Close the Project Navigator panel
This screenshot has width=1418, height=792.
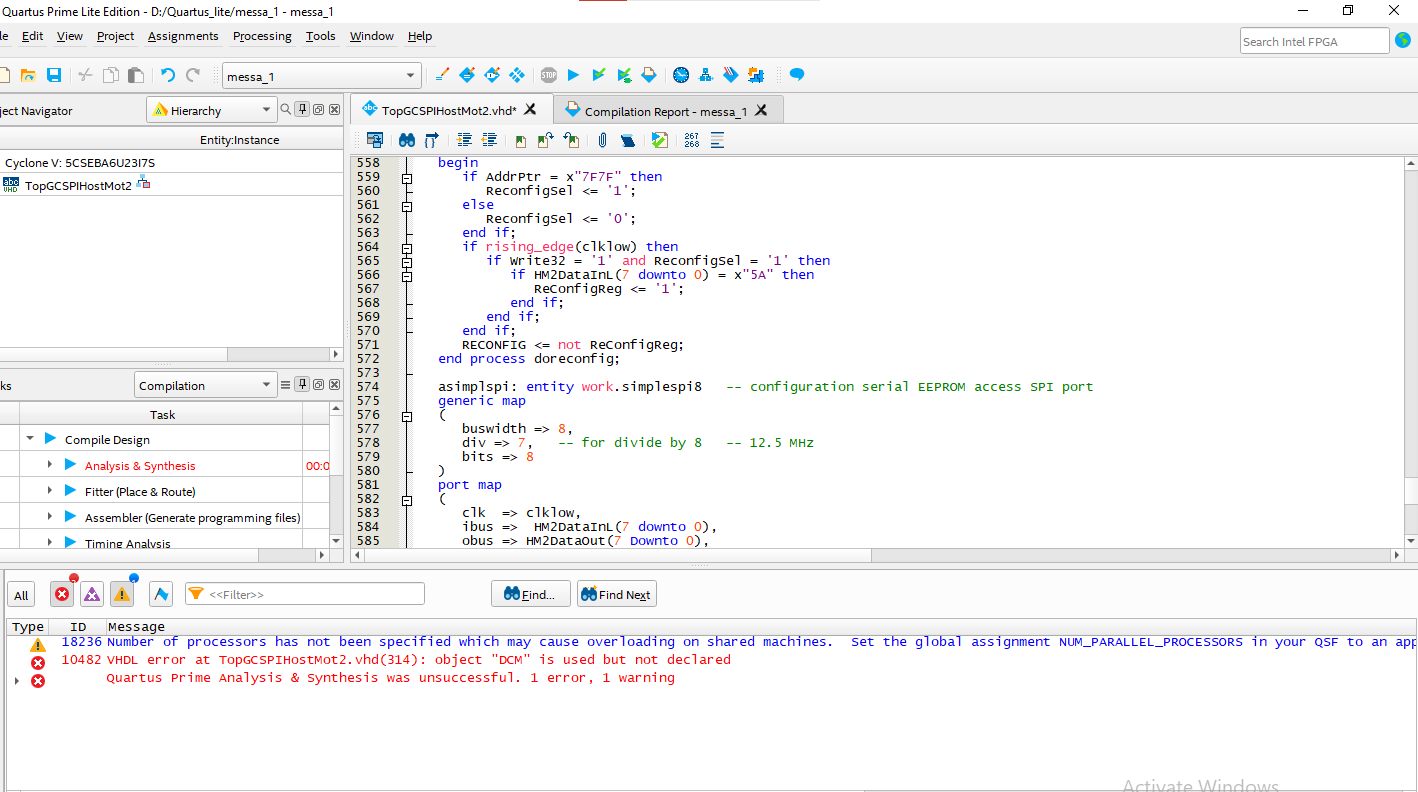[x=334, y=110]
